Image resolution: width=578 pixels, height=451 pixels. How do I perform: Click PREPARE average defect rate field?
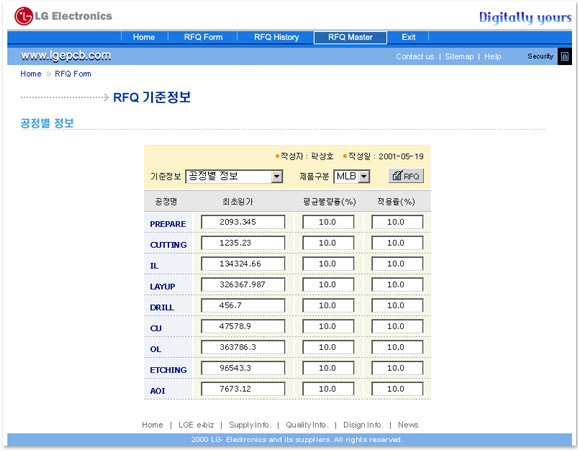328,222
